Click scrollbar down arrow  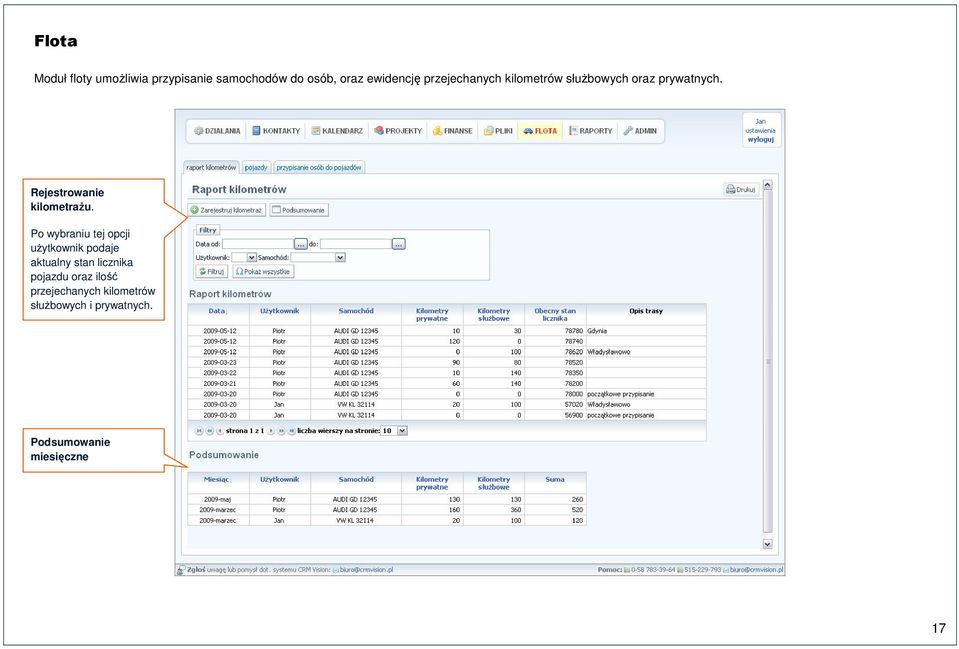click(x=768, y=544)
